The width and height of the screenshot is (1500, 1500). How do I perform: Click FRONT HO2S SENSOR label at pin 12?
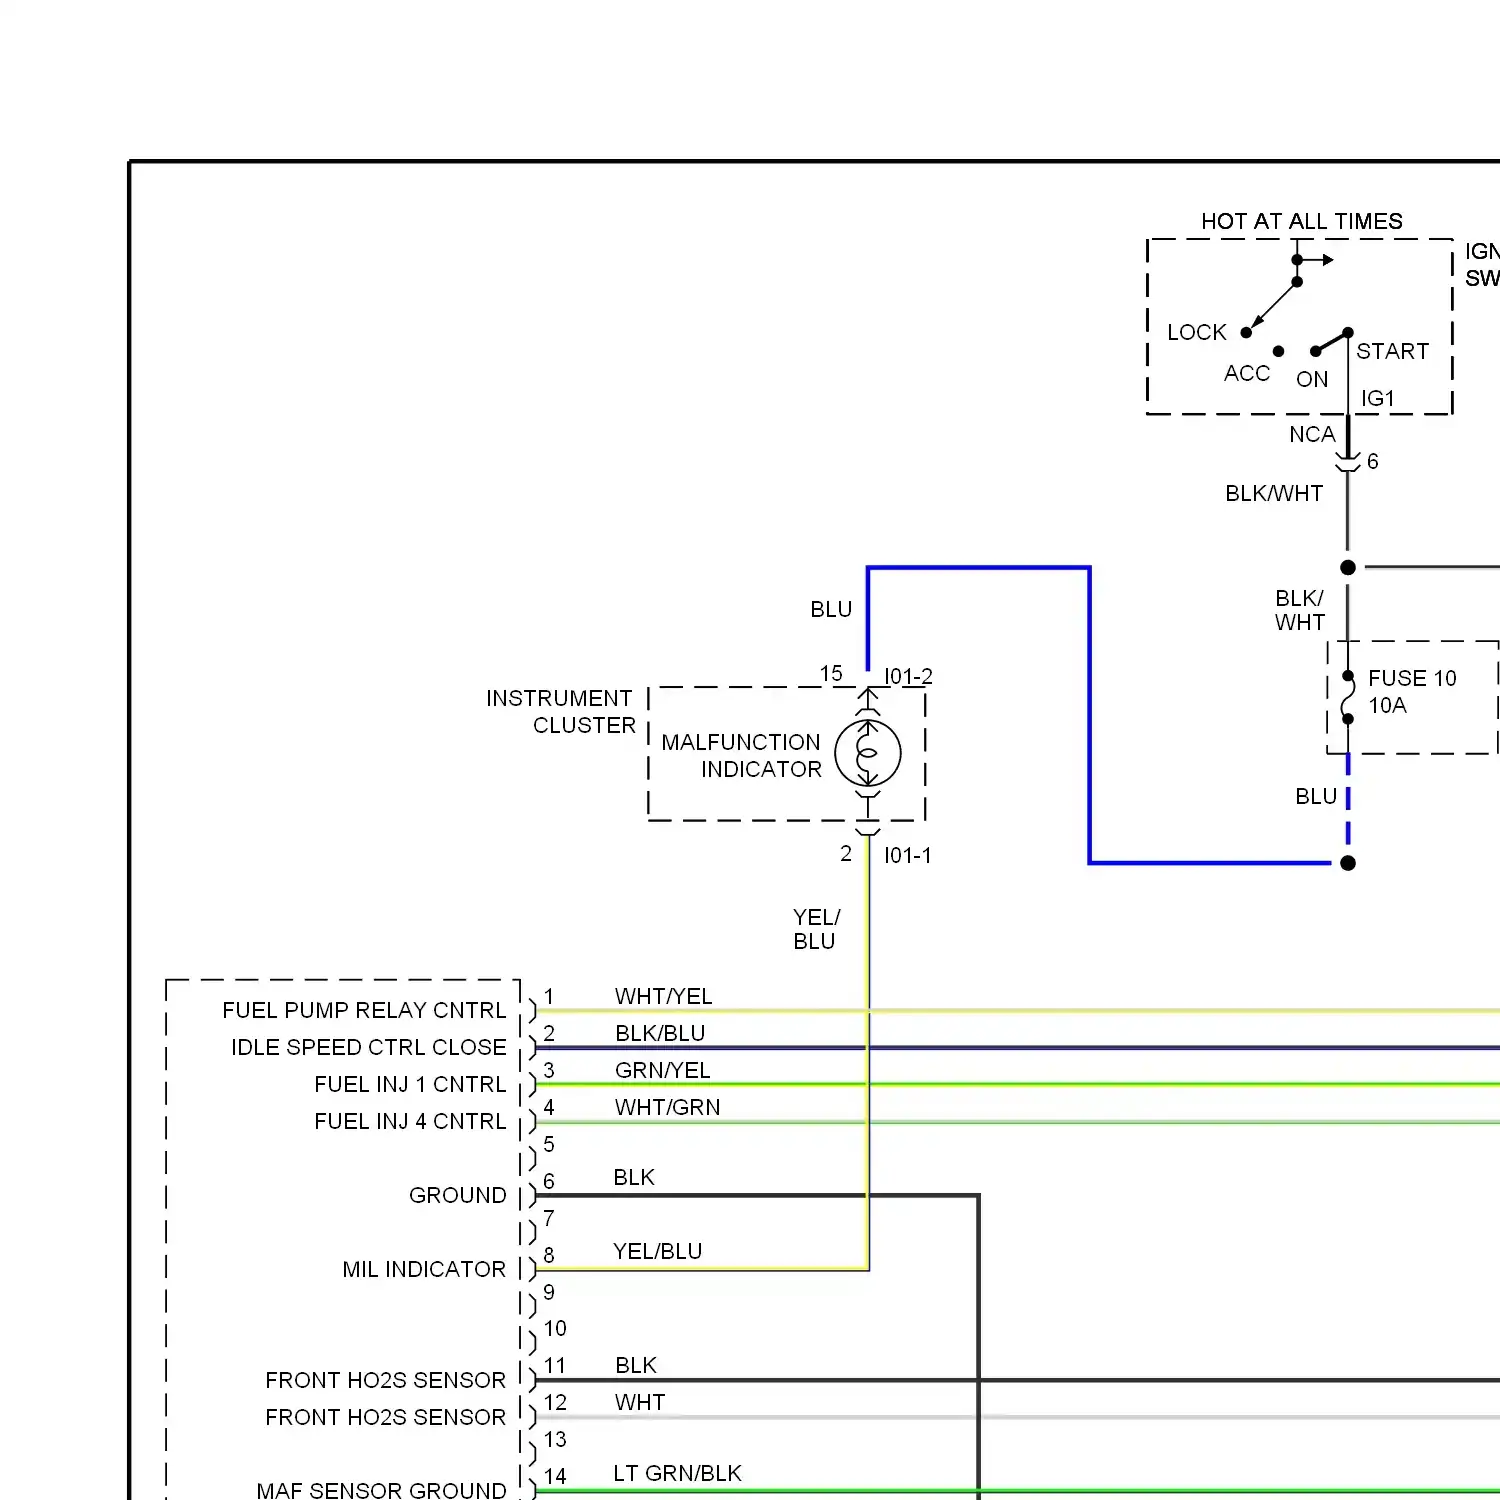(385, 1417)
